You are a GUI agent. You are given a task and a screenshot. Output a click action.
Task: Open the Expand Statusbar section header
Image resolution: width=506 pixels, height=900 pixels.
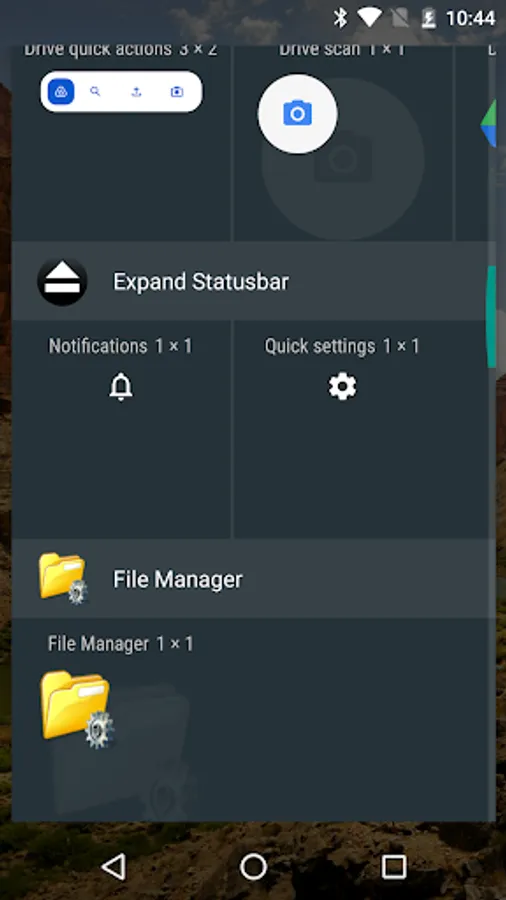(x=254, y=281)
